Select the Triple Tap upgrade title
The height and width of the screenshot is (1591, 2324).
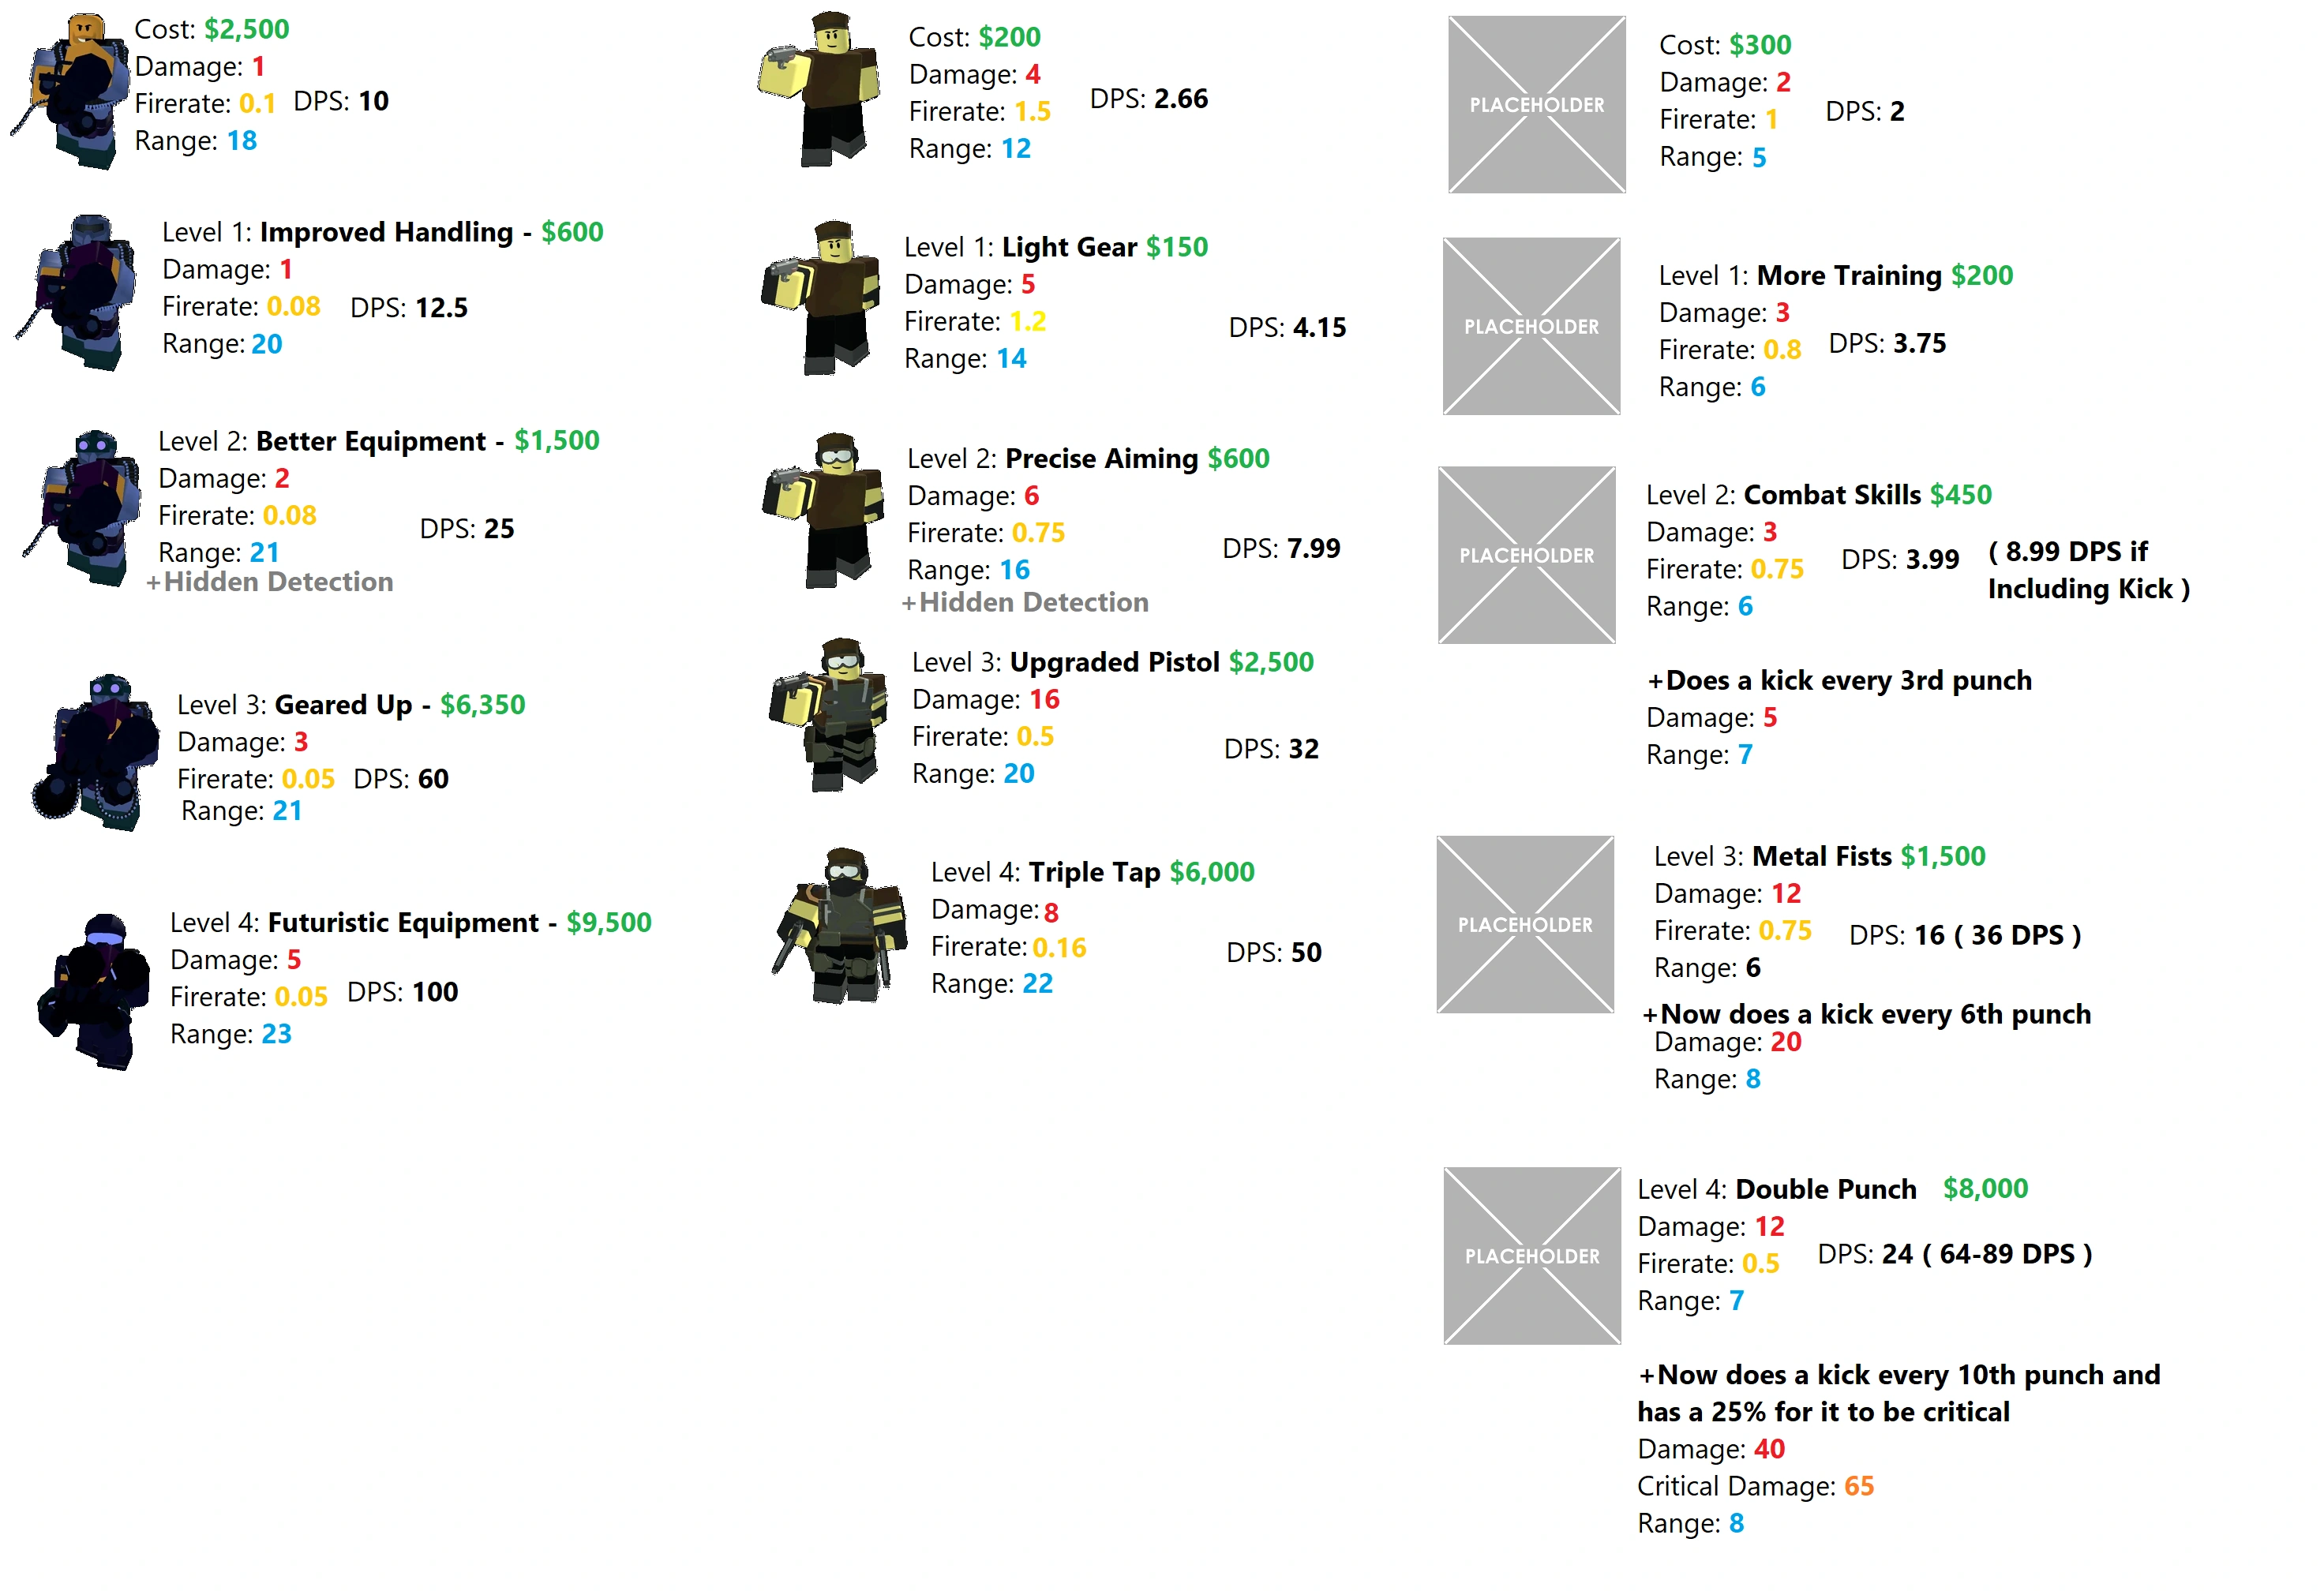point(1094,872)
